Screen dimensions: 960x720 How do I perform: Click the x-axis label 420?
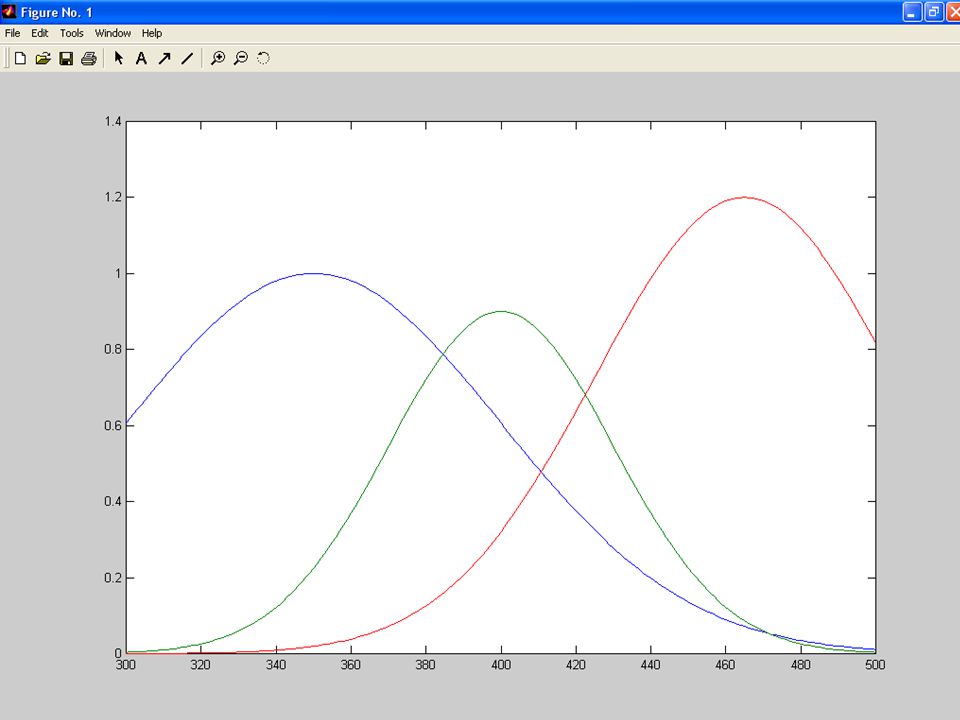click(576, 665)
